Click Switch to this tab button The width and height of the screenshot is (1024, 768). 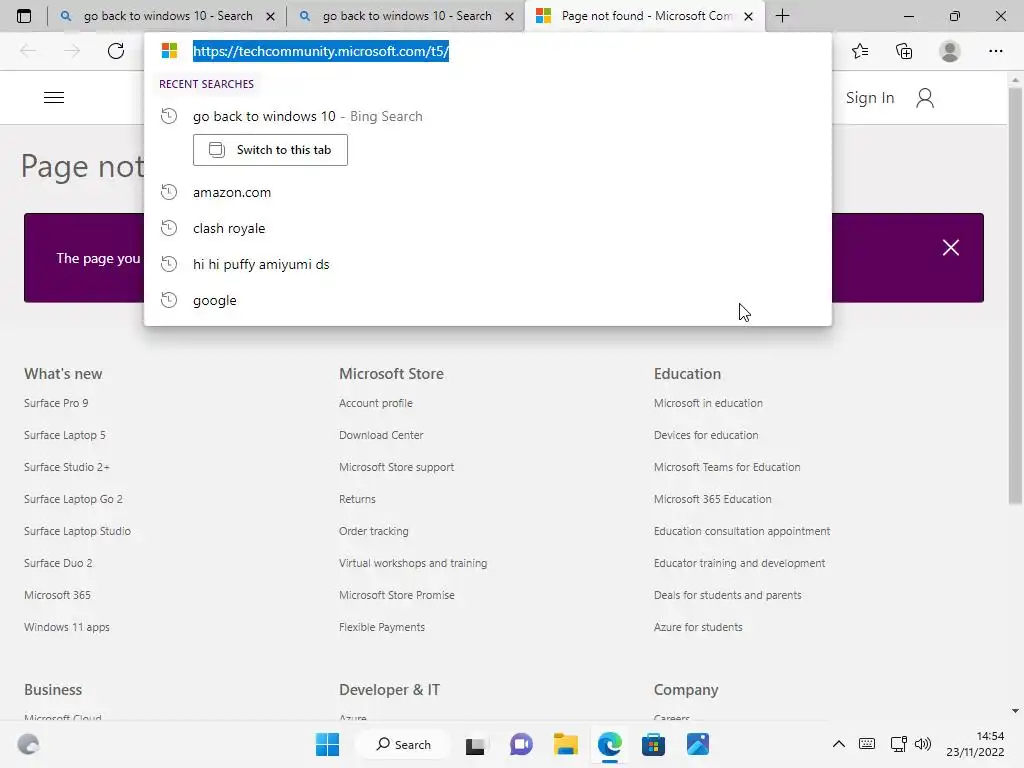coord(270,150)
